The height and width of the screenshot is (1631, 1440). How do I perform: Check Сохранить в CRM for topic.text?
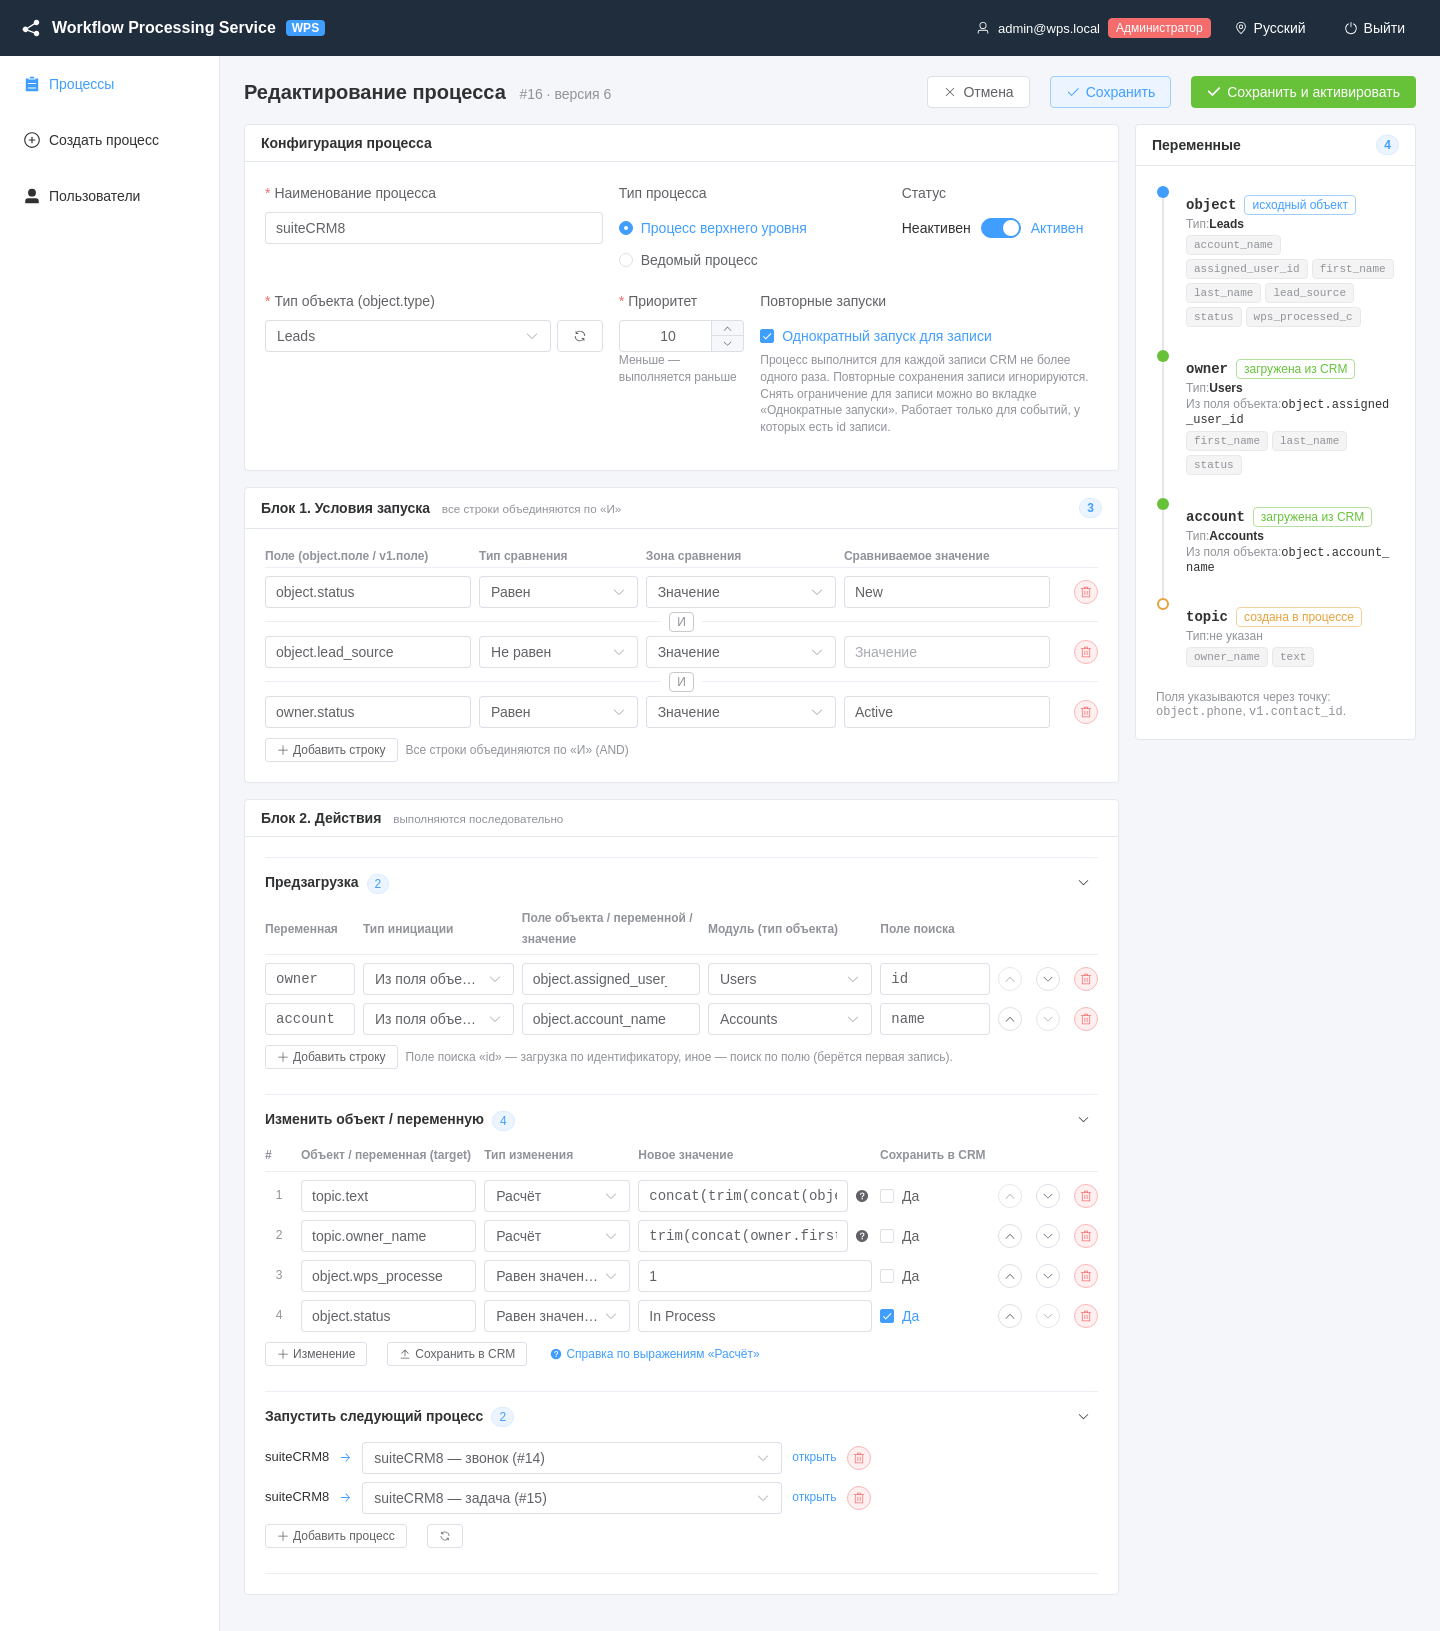(x=887, y=1196)
